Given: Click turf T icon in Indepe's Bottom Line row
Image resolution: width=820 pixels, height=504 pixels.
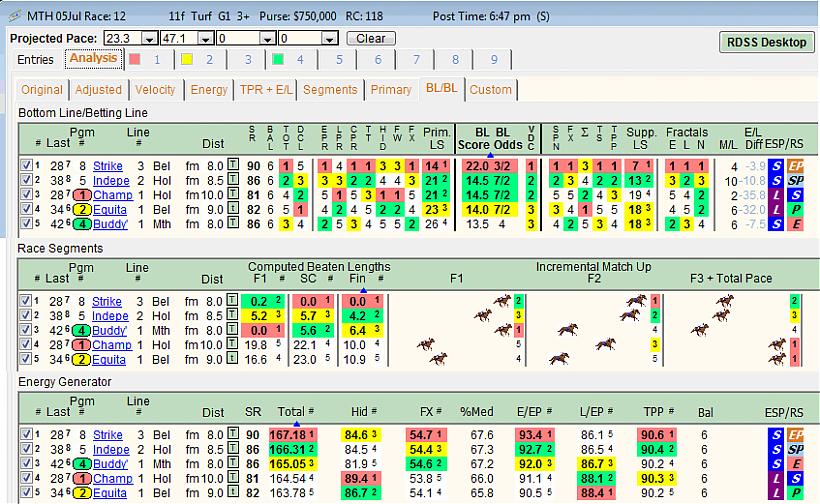Looking at the screenshot, I should 233,180.
